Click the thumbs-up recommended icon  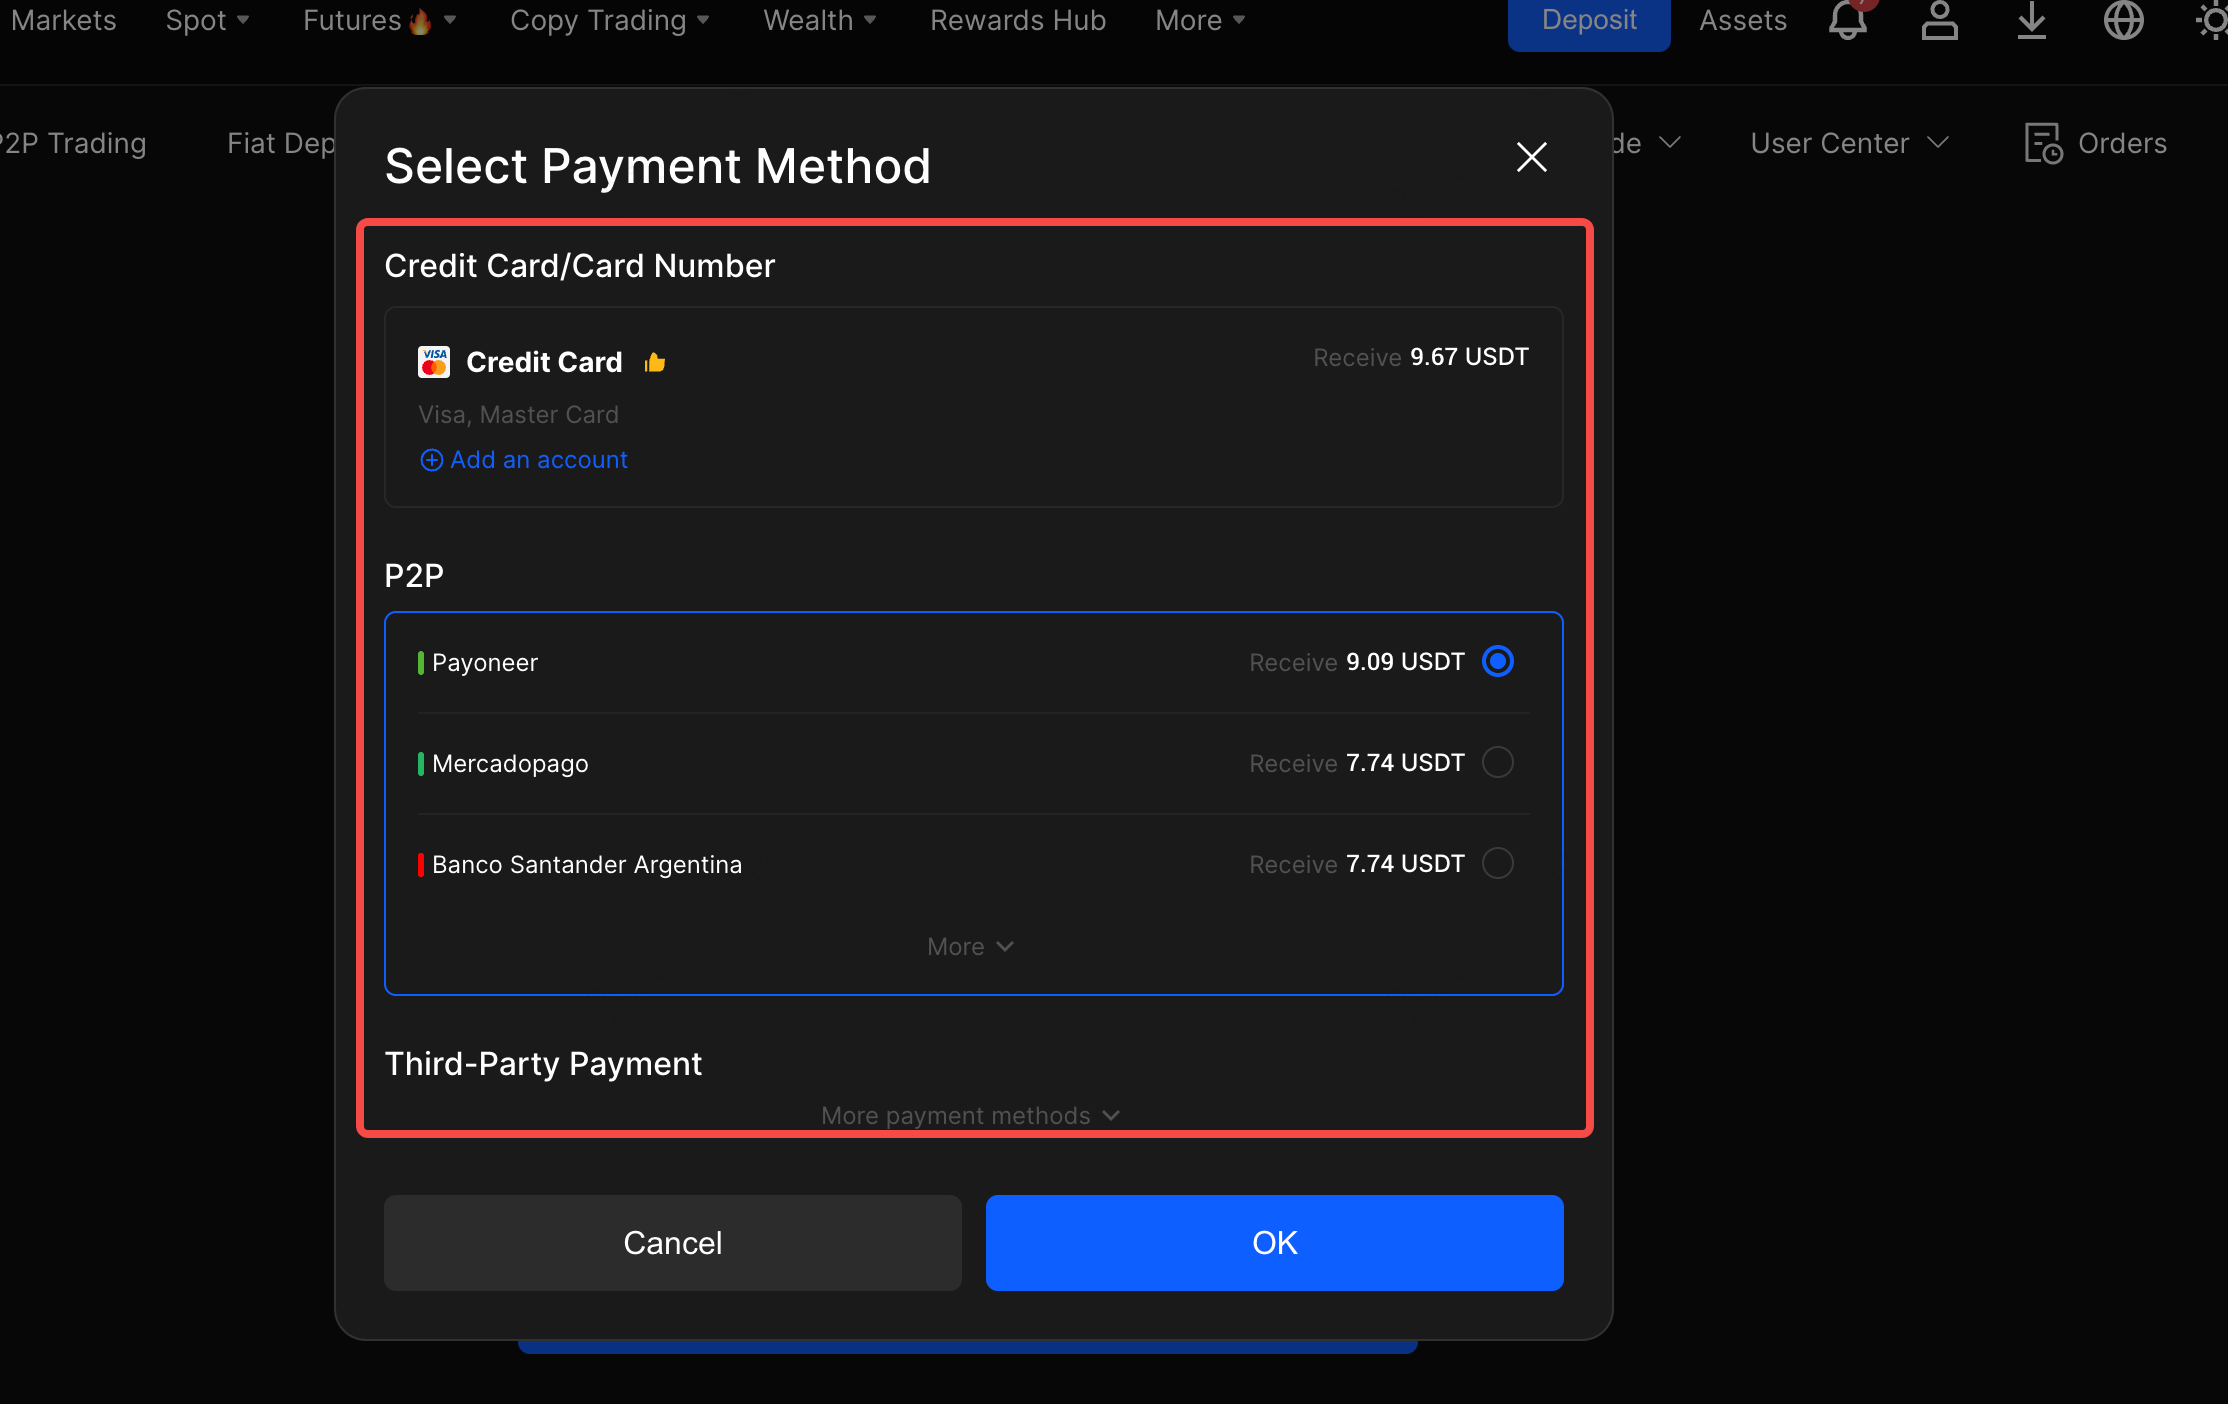(655, 362)
